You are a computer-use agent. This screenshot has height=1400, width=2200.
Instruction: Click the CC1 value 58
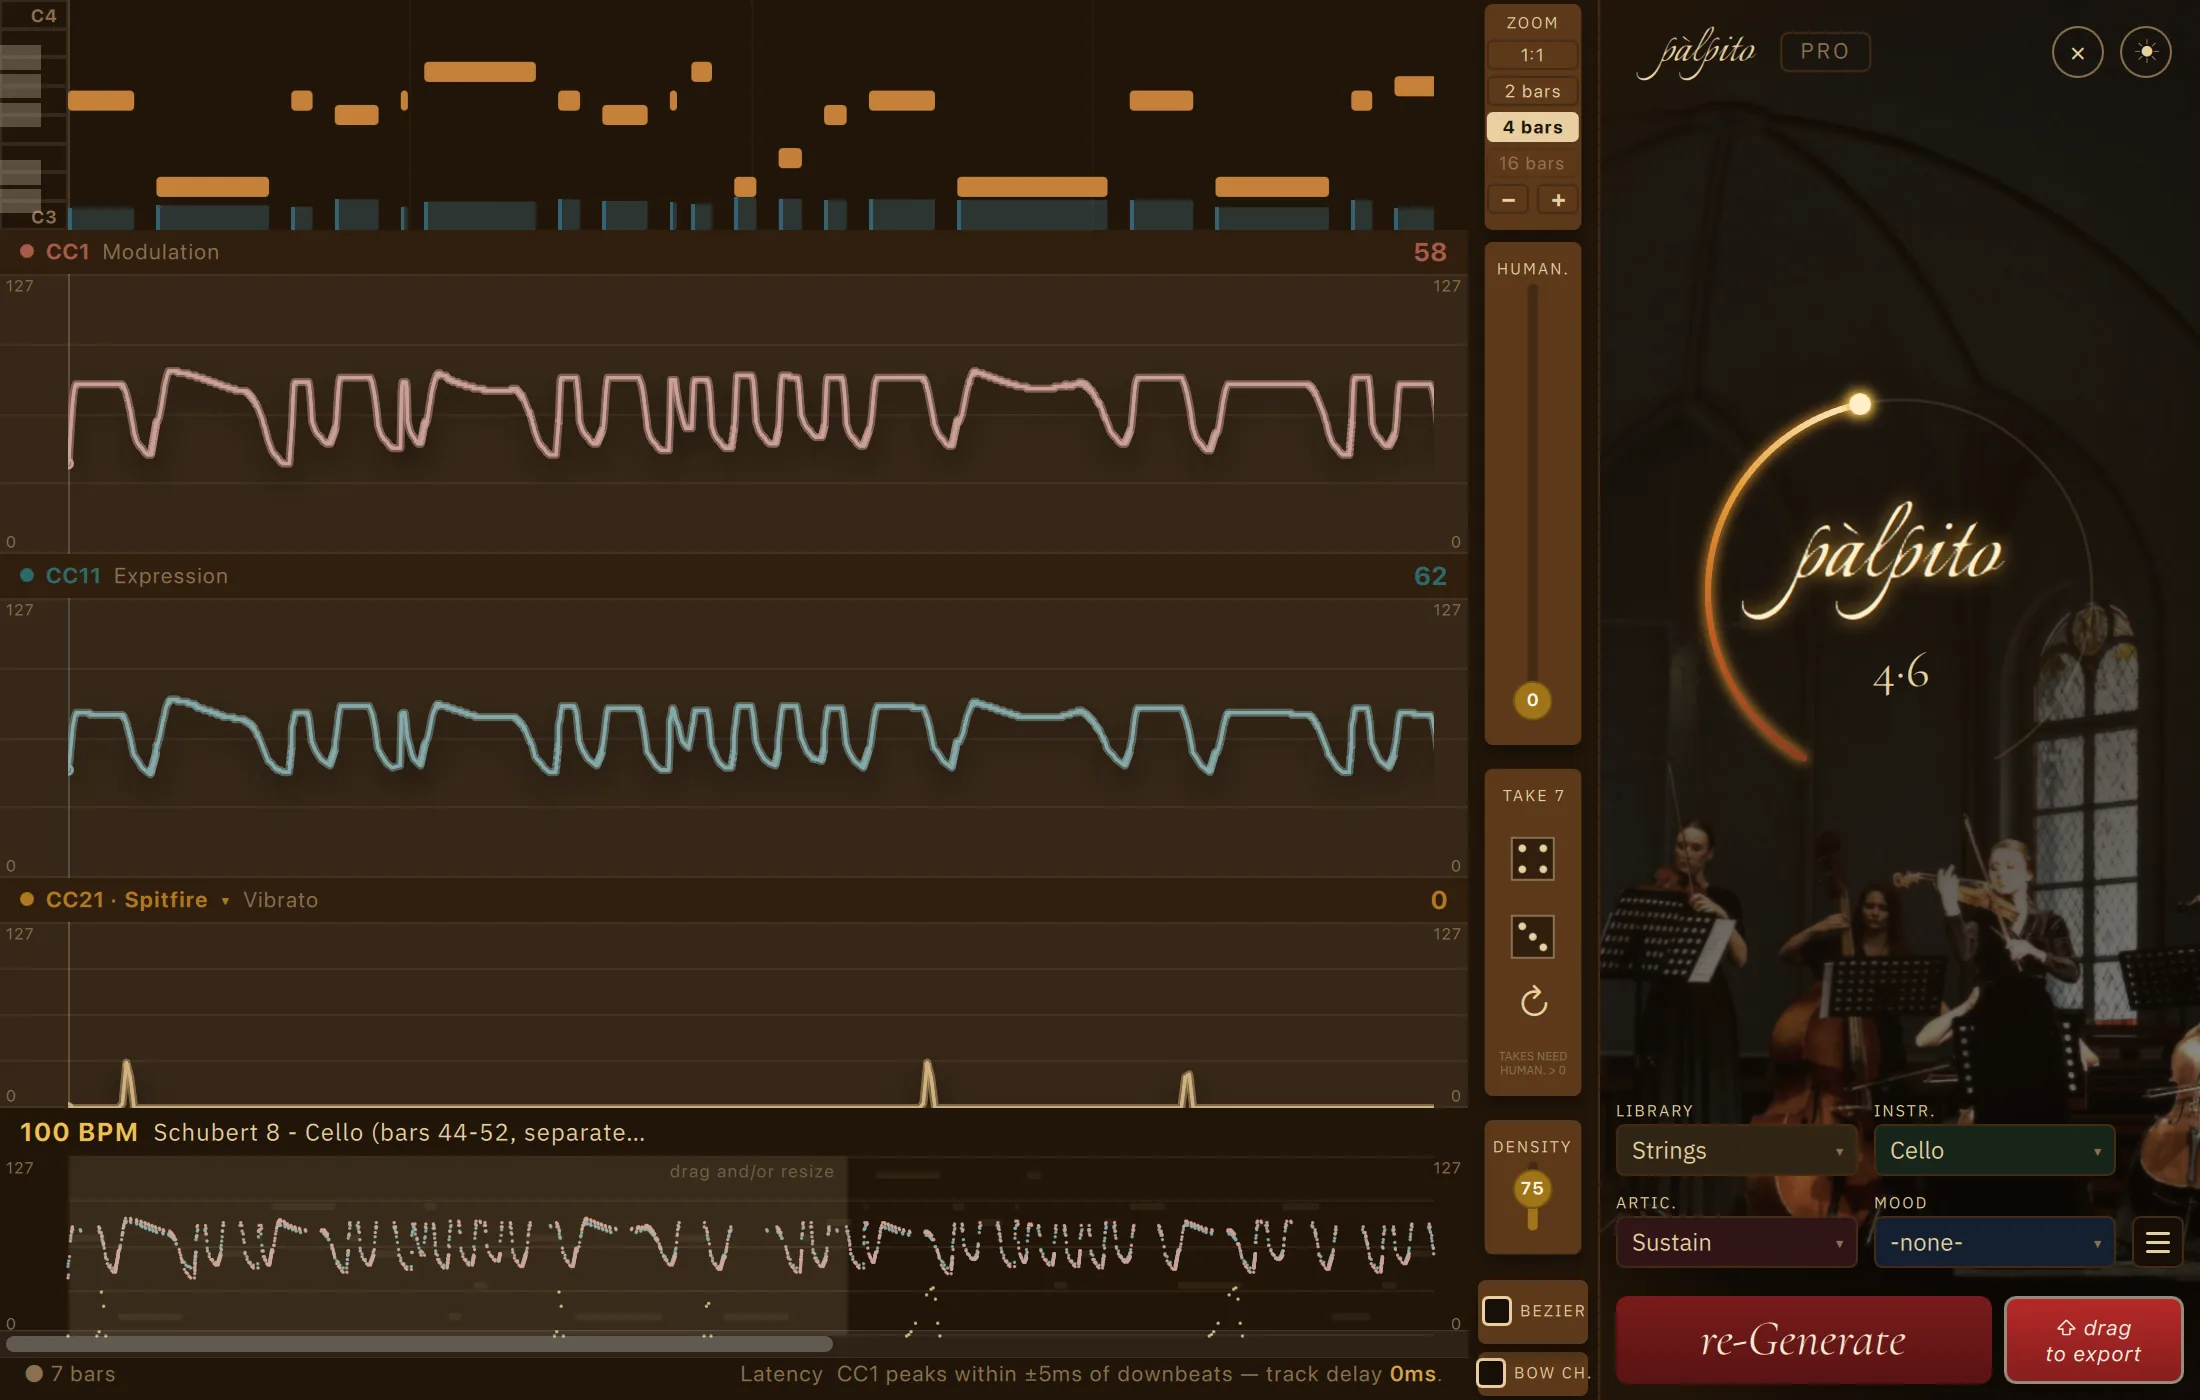point(1430,252)
